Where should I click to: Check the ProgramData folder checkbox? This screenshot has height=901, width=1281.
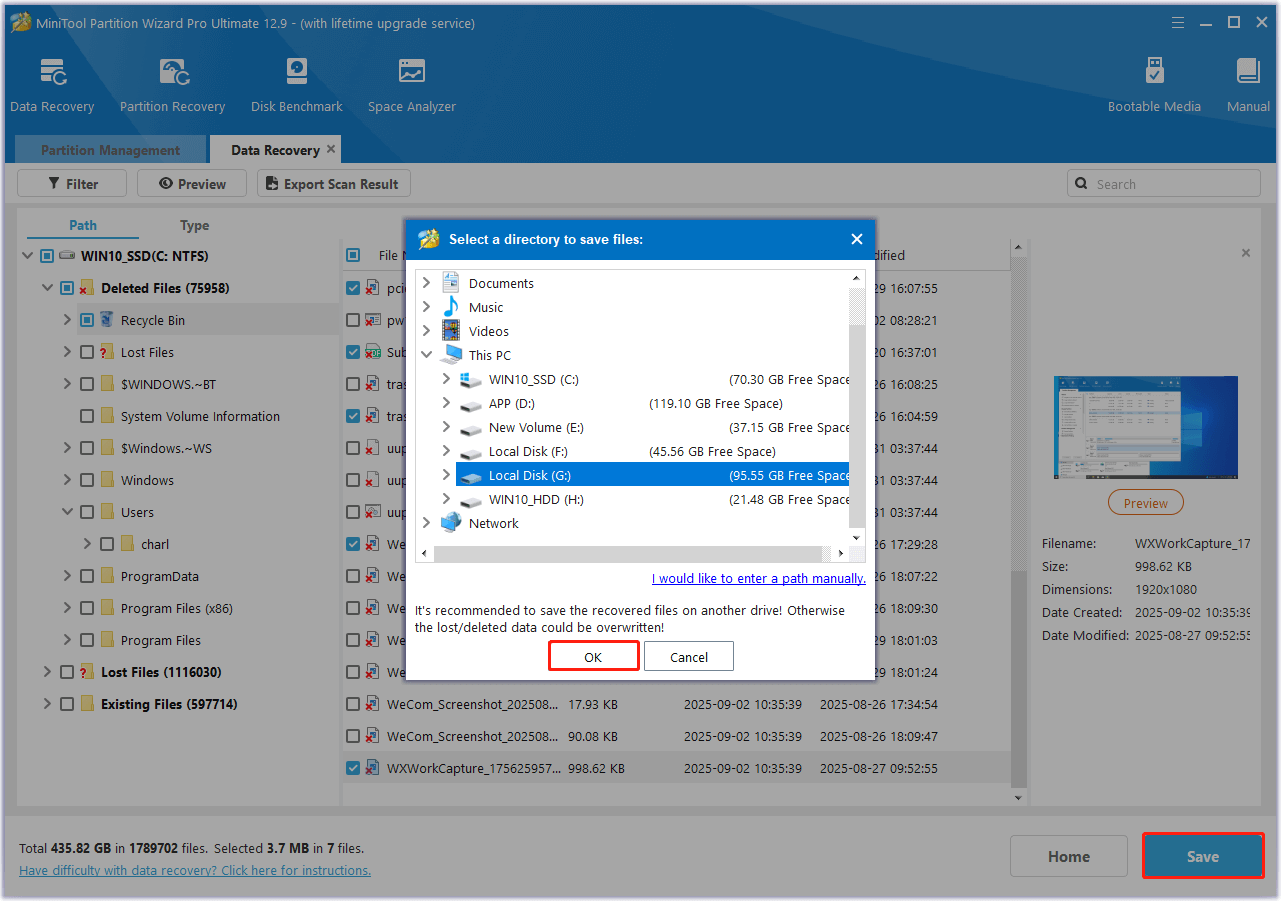[87, 576]
